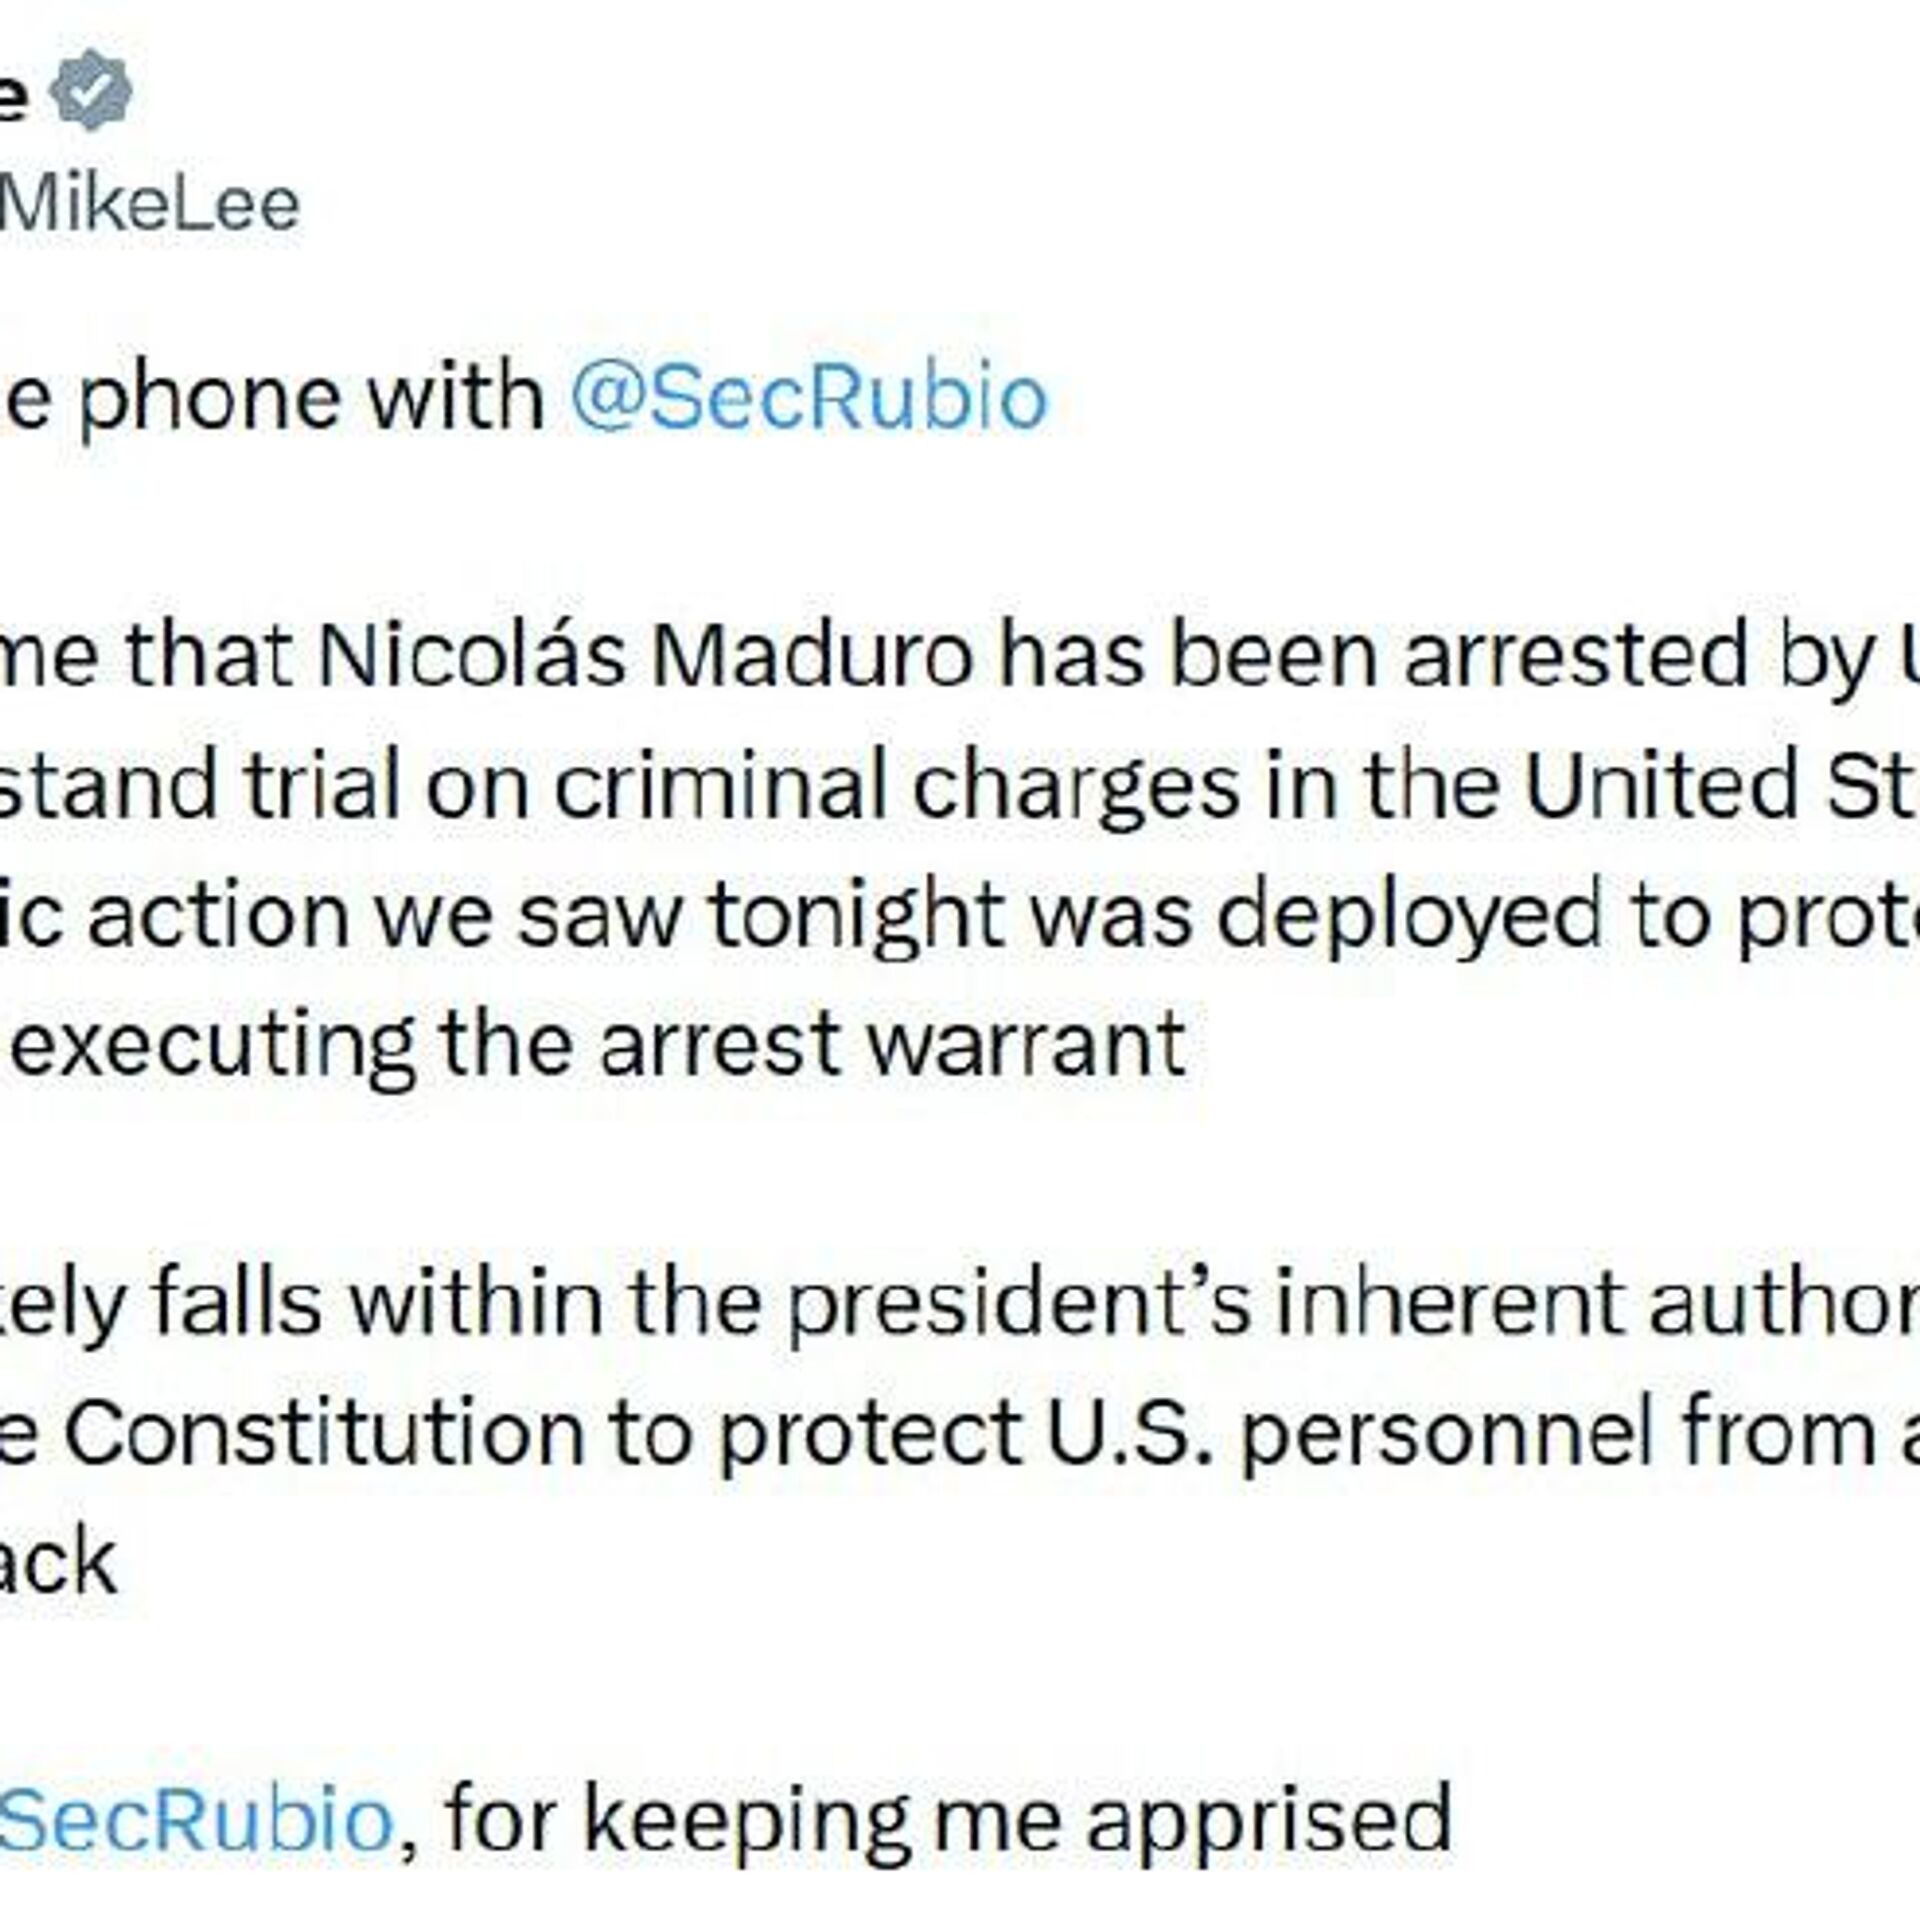This screenshot has height=1916, width=1920.
Task: Click the words 'phone with' in first line
Action: click(310, 397)
